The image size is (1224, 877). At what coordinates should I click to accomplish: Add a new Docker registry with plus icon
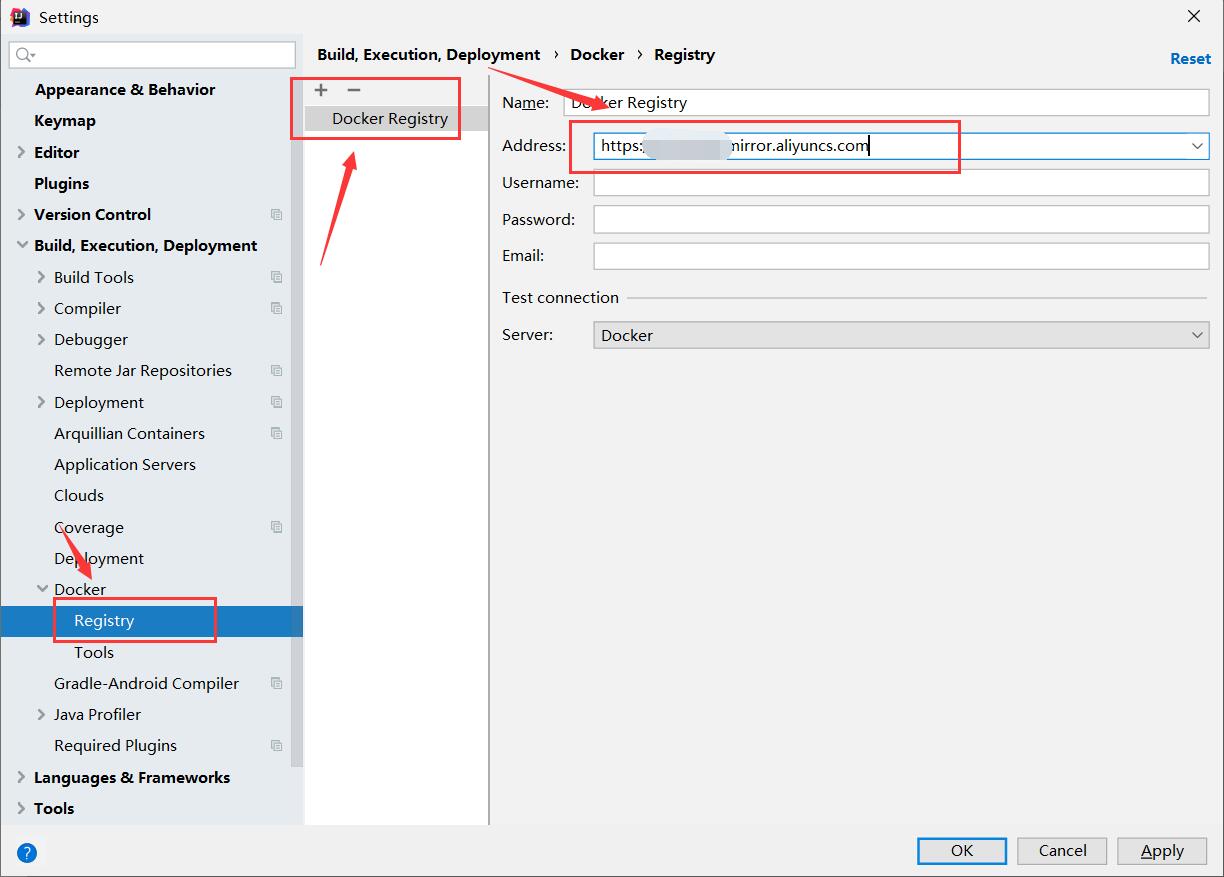321,90
